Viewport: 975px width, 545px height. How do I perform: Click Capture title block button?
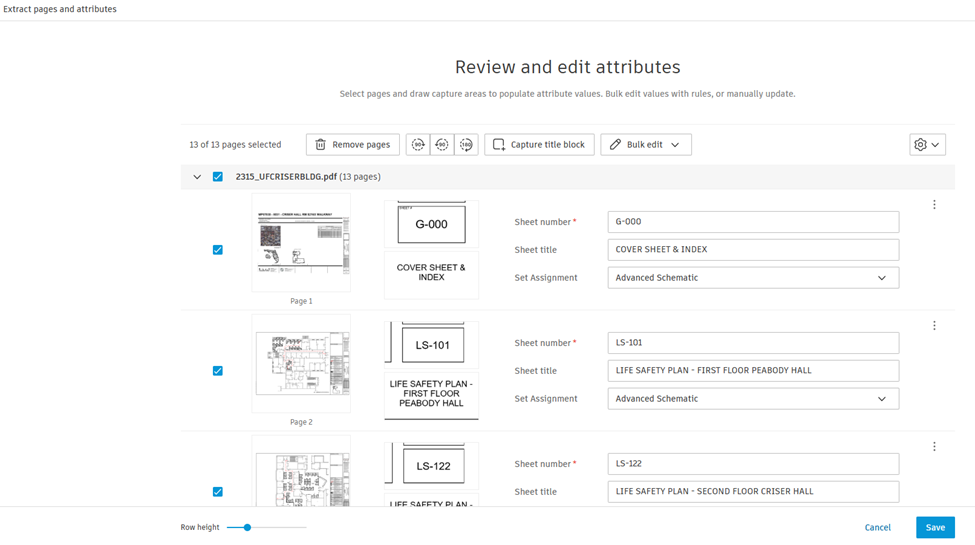pyautogui.click(x=539, y=145)
